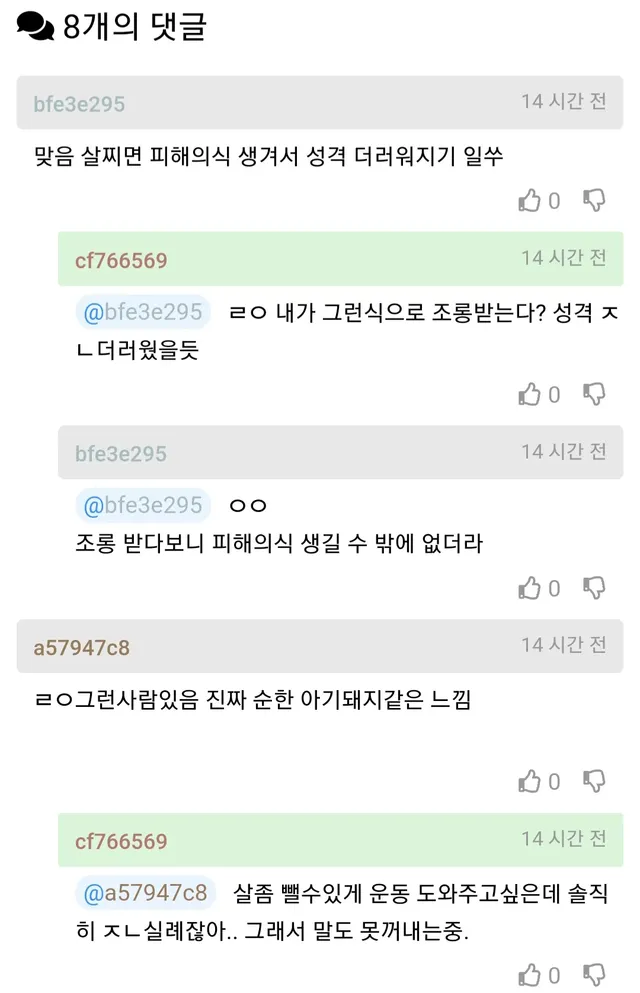Open the @bfe3e295 mention above ㅇㅇ reply
Screen dimensions: 640x993
pos(143,506)
